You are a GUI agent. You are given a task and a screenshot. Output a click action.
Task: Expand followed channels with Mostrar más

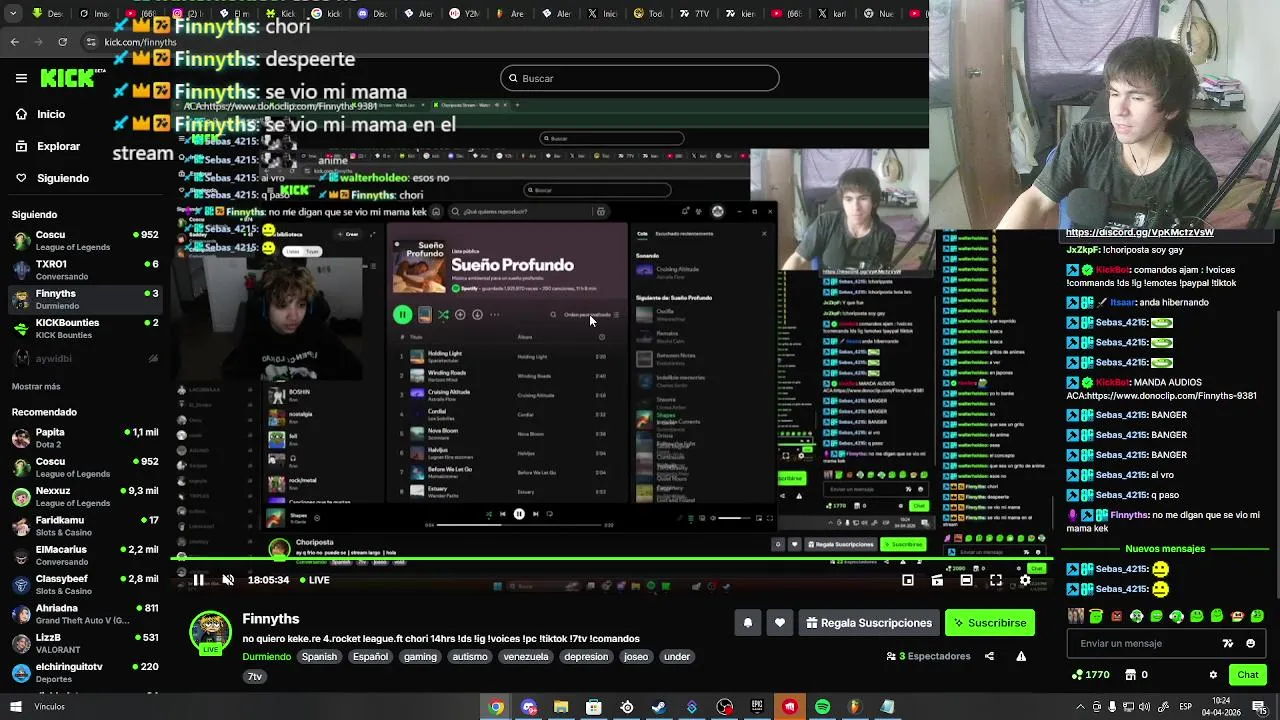pyautogui.click(x=36, y=386)
